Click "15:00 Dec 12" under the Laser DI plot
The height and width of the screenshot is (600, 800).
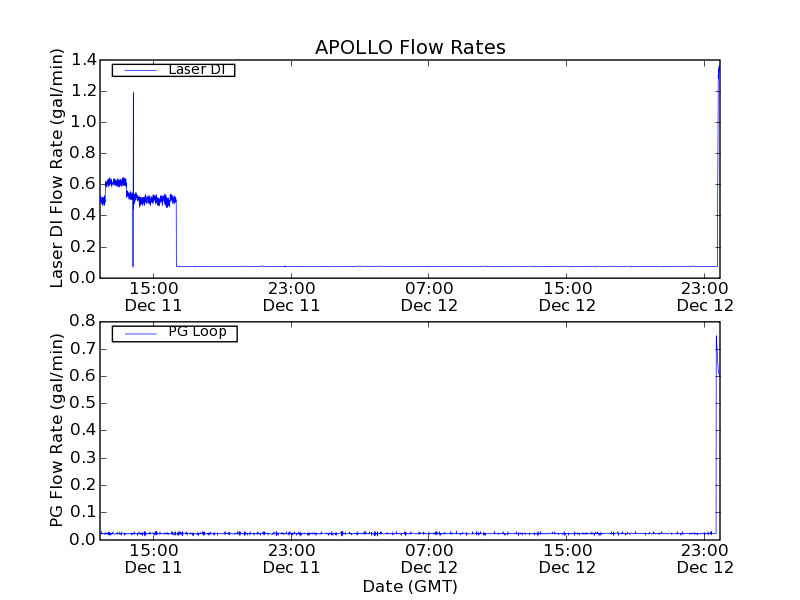click(567, 297)
